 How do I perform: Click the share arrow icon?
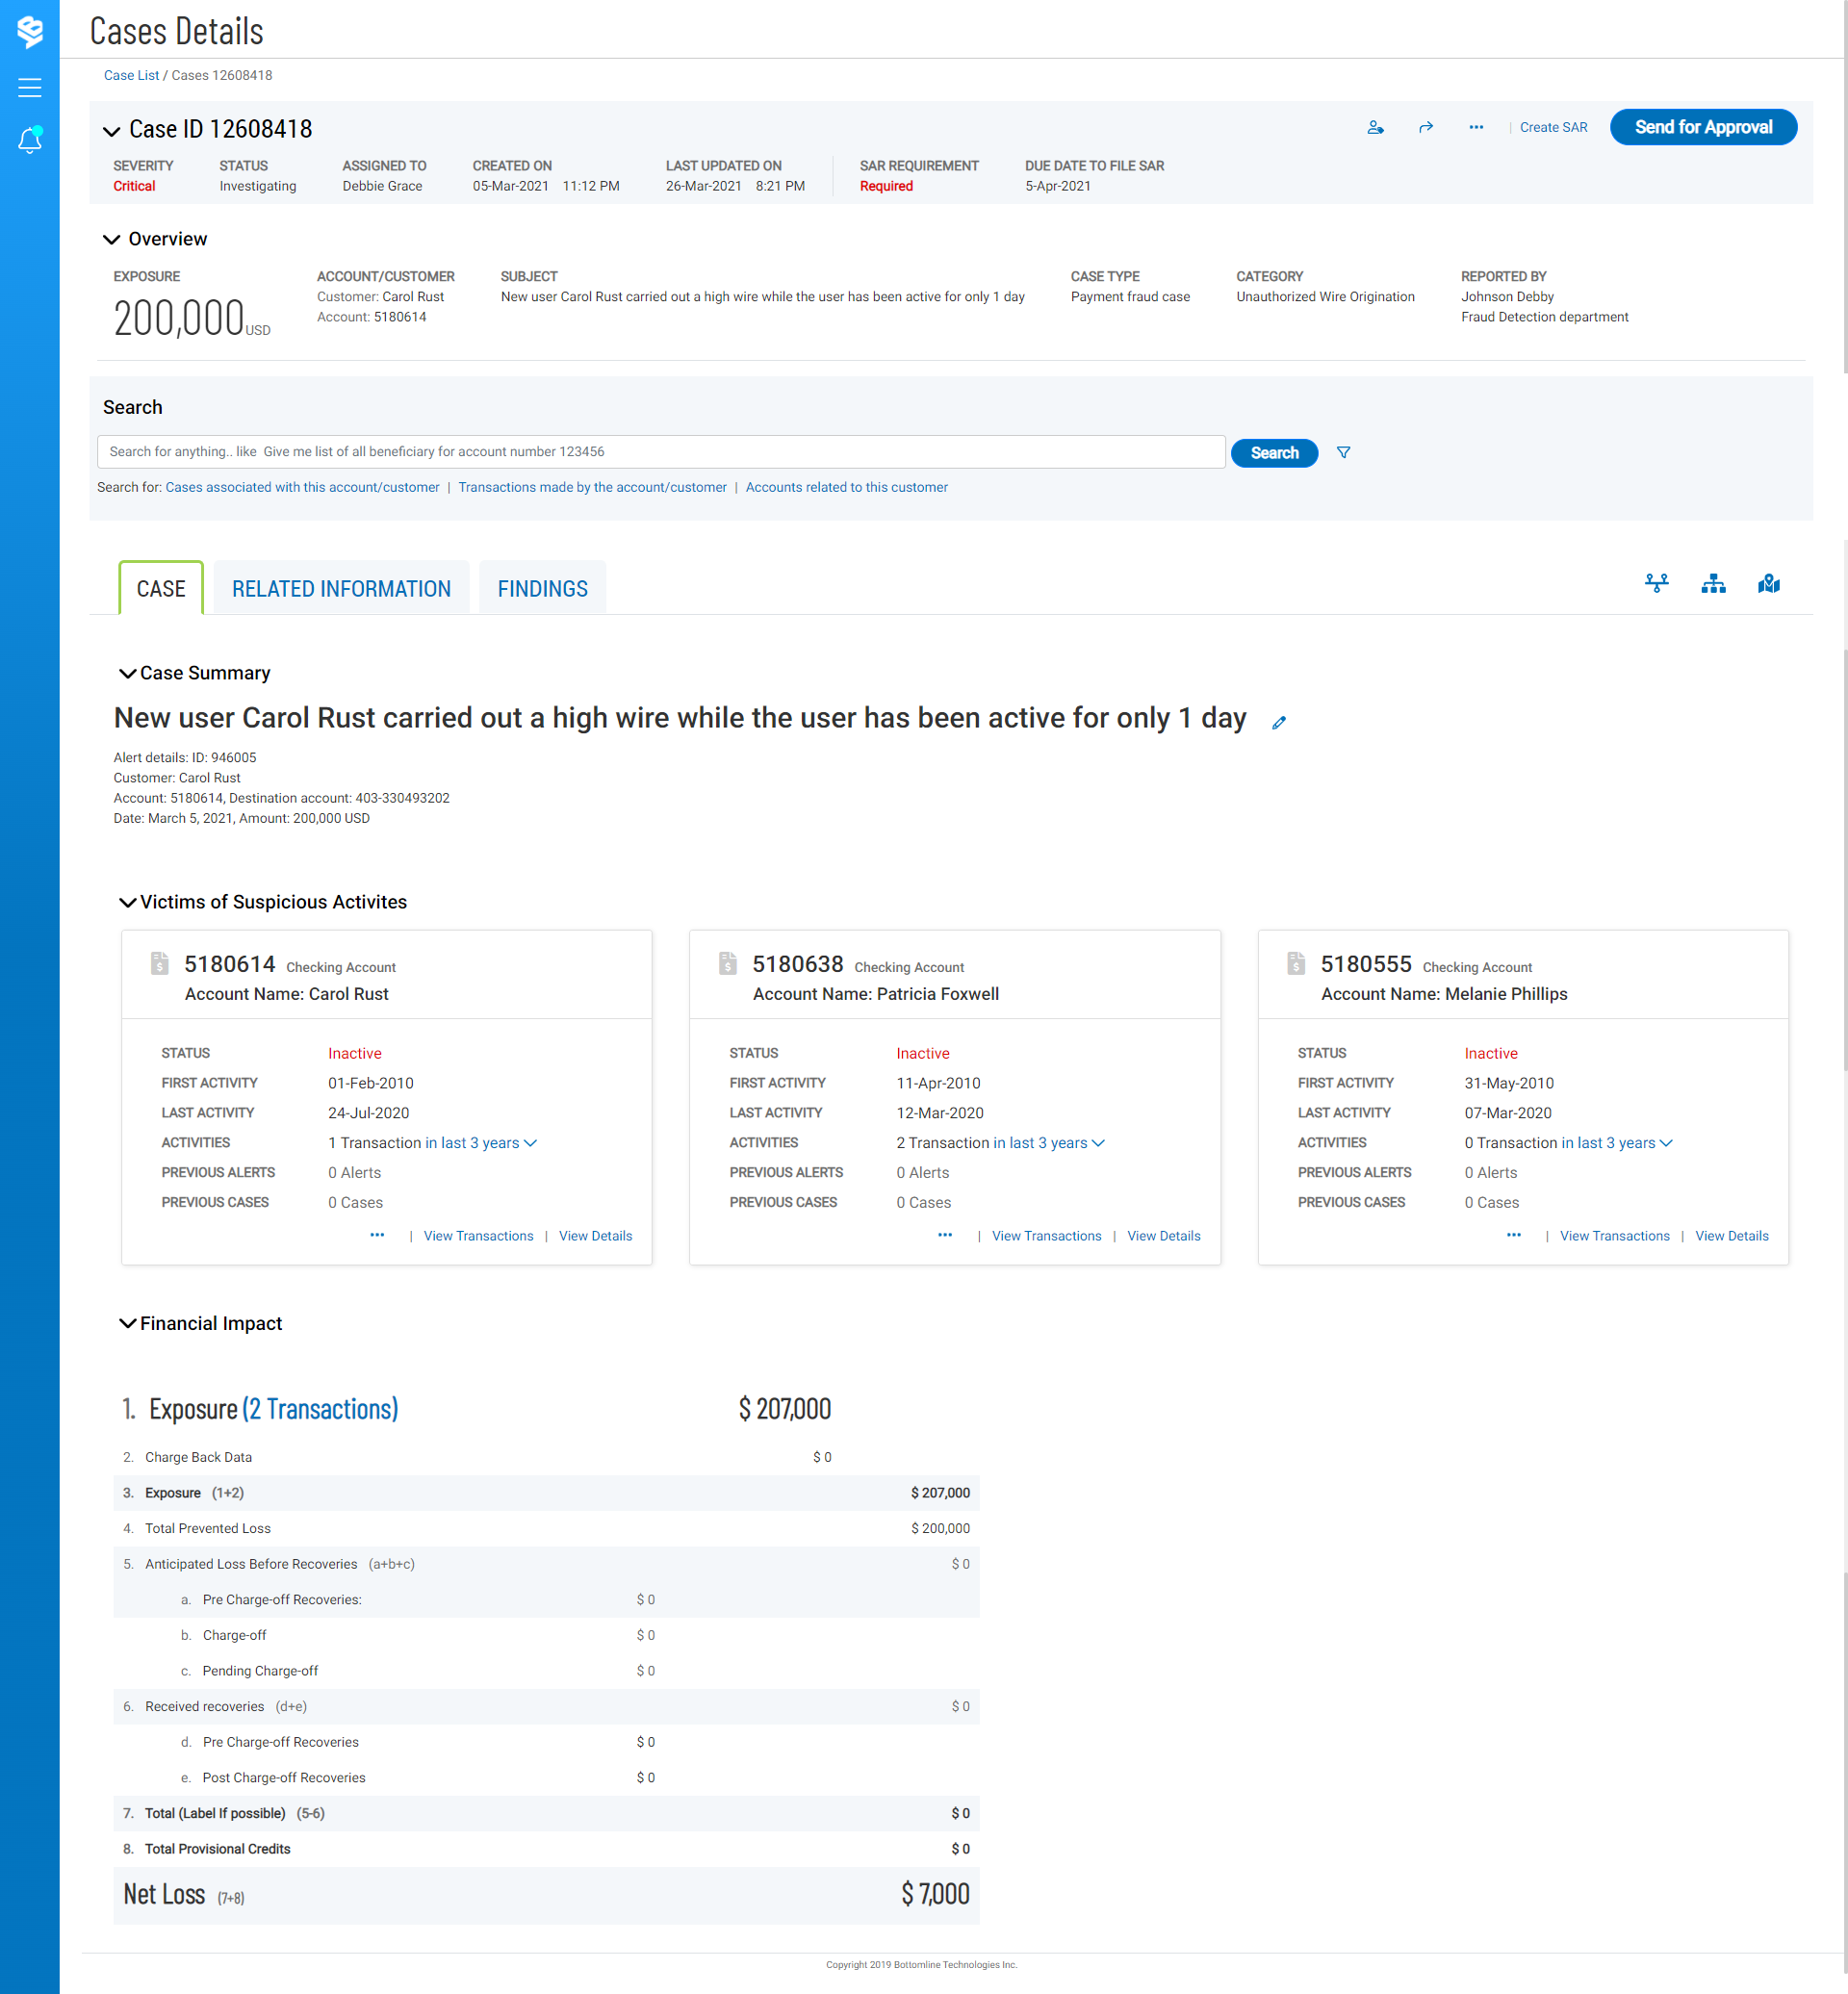(1426, 128)
